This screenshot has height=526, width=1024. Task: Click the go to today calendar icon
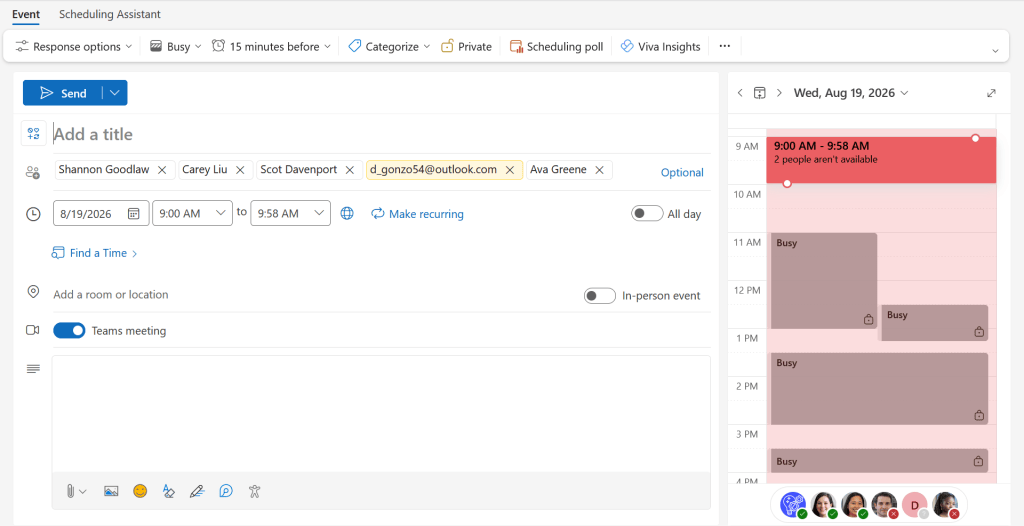point(760,93)
